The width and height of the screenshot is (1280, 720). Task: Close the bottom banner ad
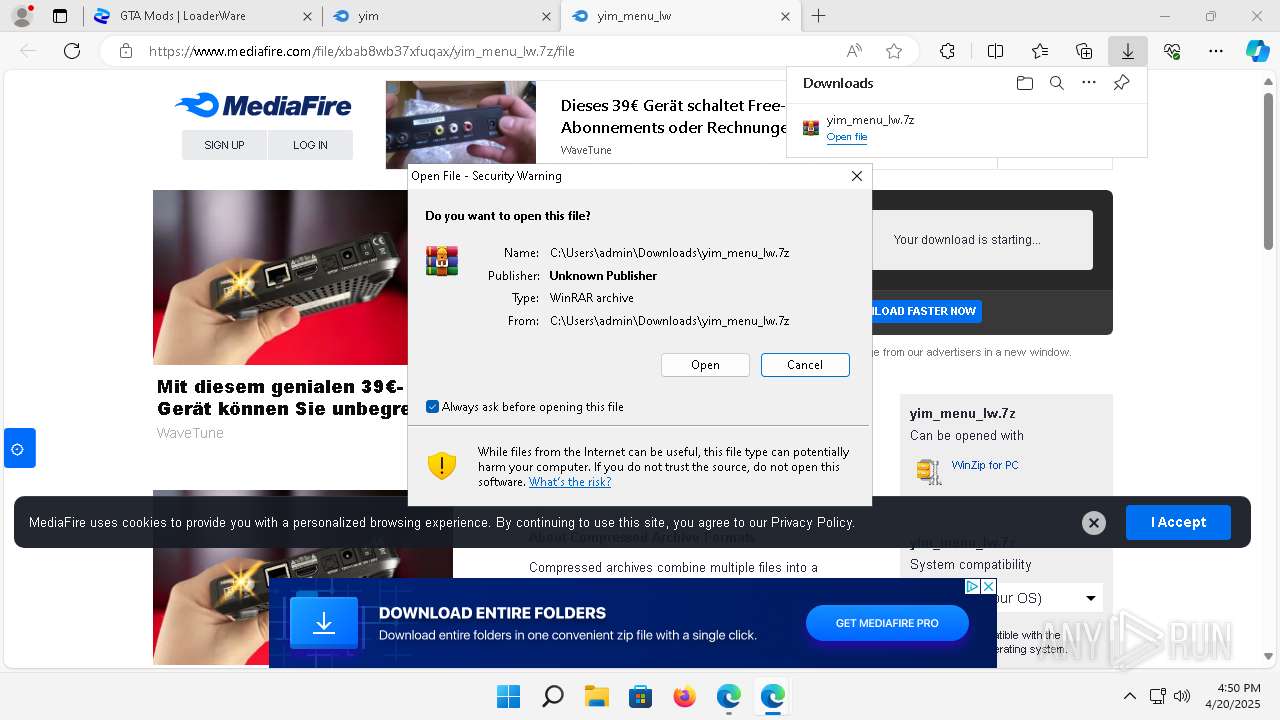(x=988, y=586)
